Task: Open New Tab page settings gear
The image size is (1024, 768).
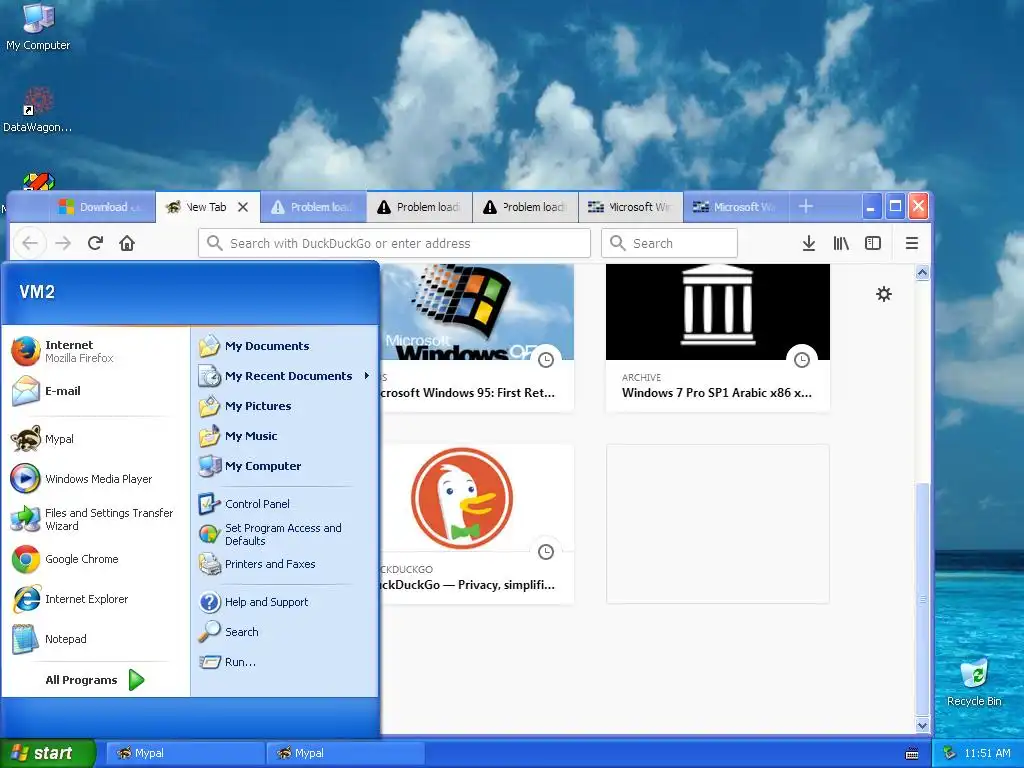Action: coord(884,294)
